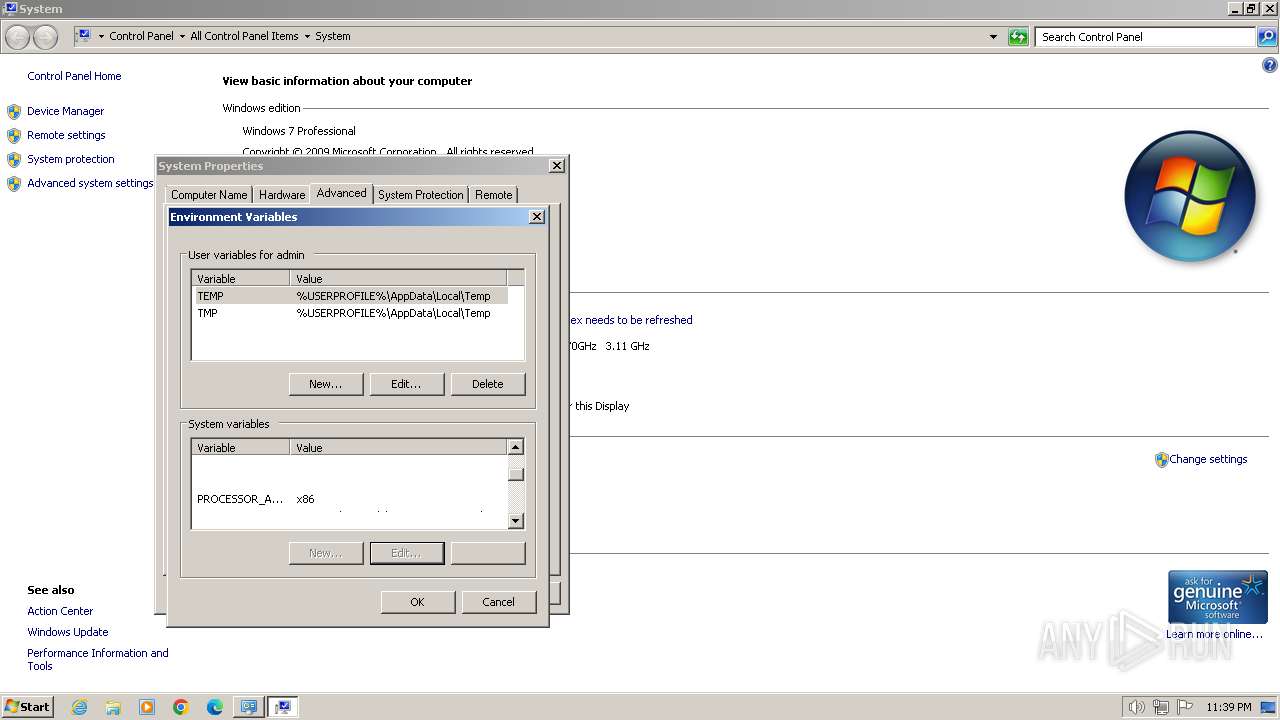1280x720 pixels.
Task: Launch Windows Media Player from taskbar
Action: [x=147, y=707]
